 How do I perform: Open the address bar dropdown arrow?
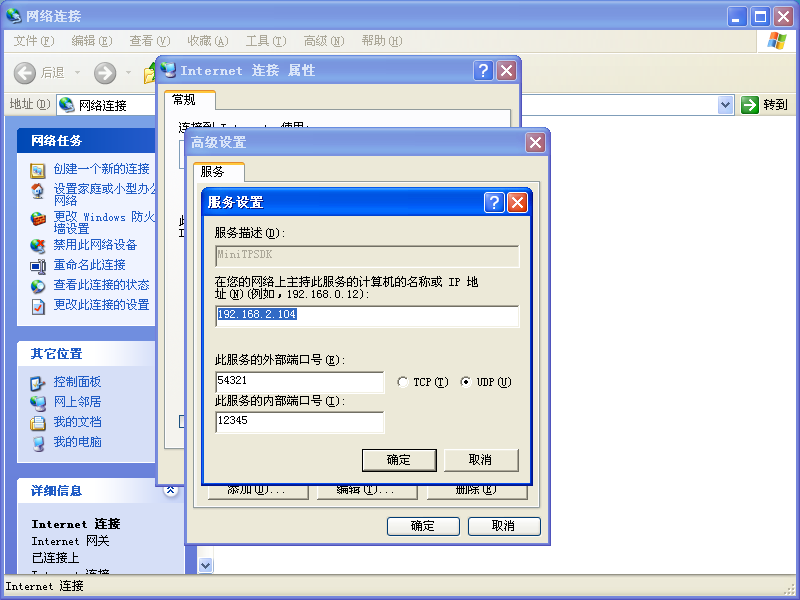click(726, 105)
